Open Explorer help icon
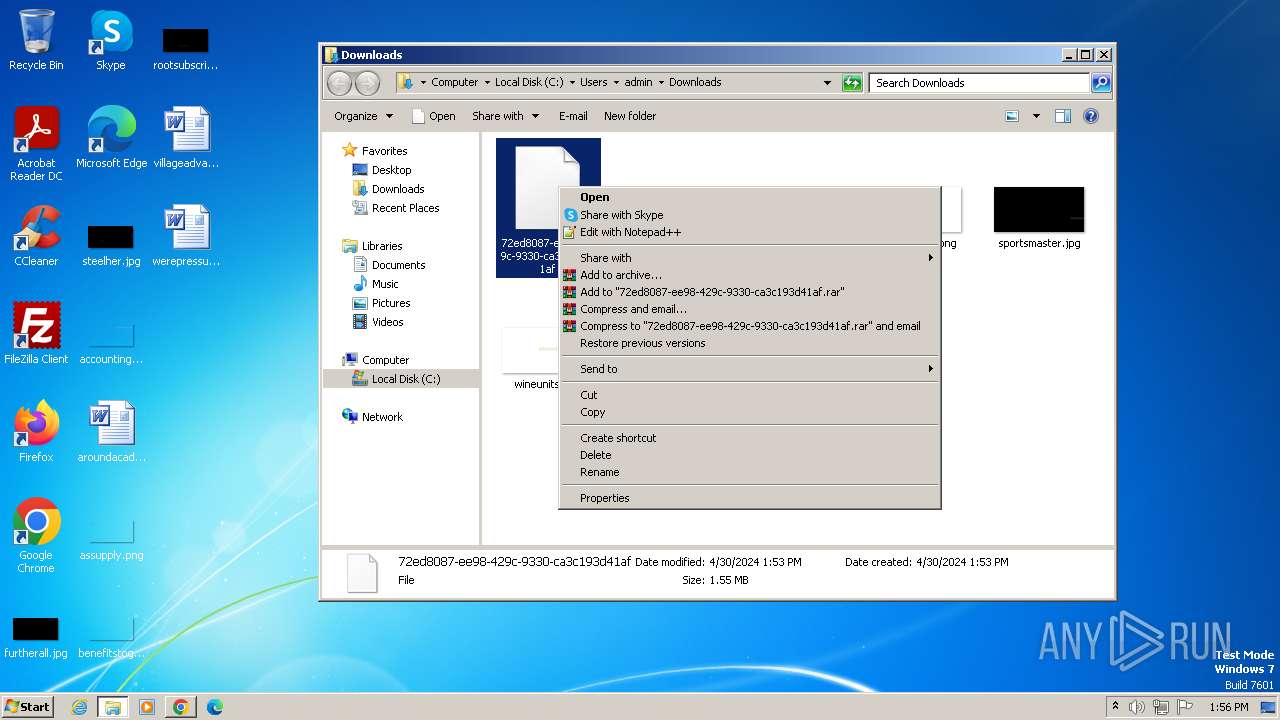 pos(1091,116)
